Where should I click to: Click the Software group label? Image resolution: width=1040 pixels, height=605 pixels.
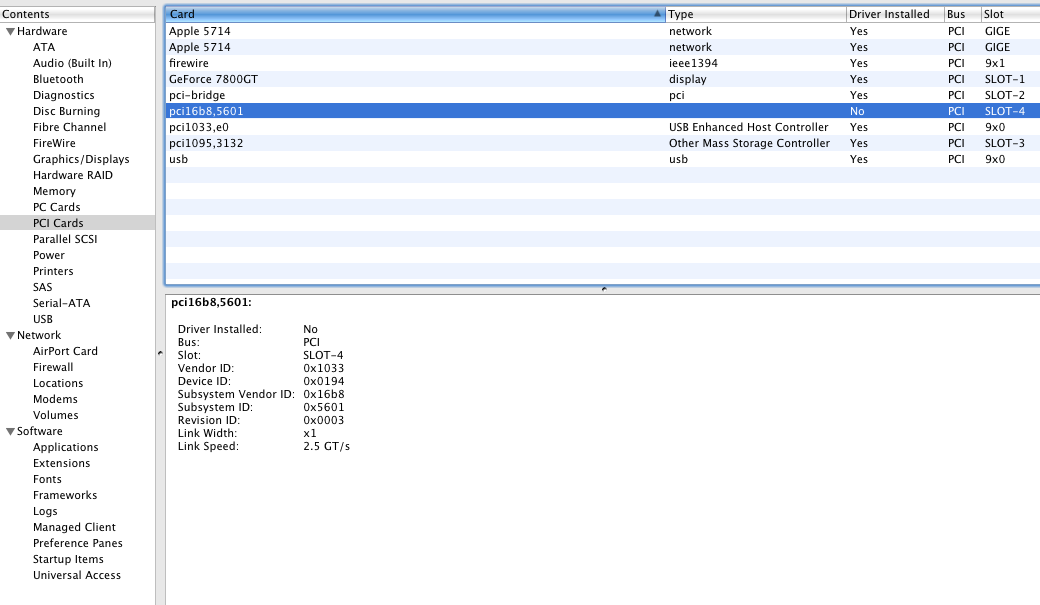click(40, 431)
